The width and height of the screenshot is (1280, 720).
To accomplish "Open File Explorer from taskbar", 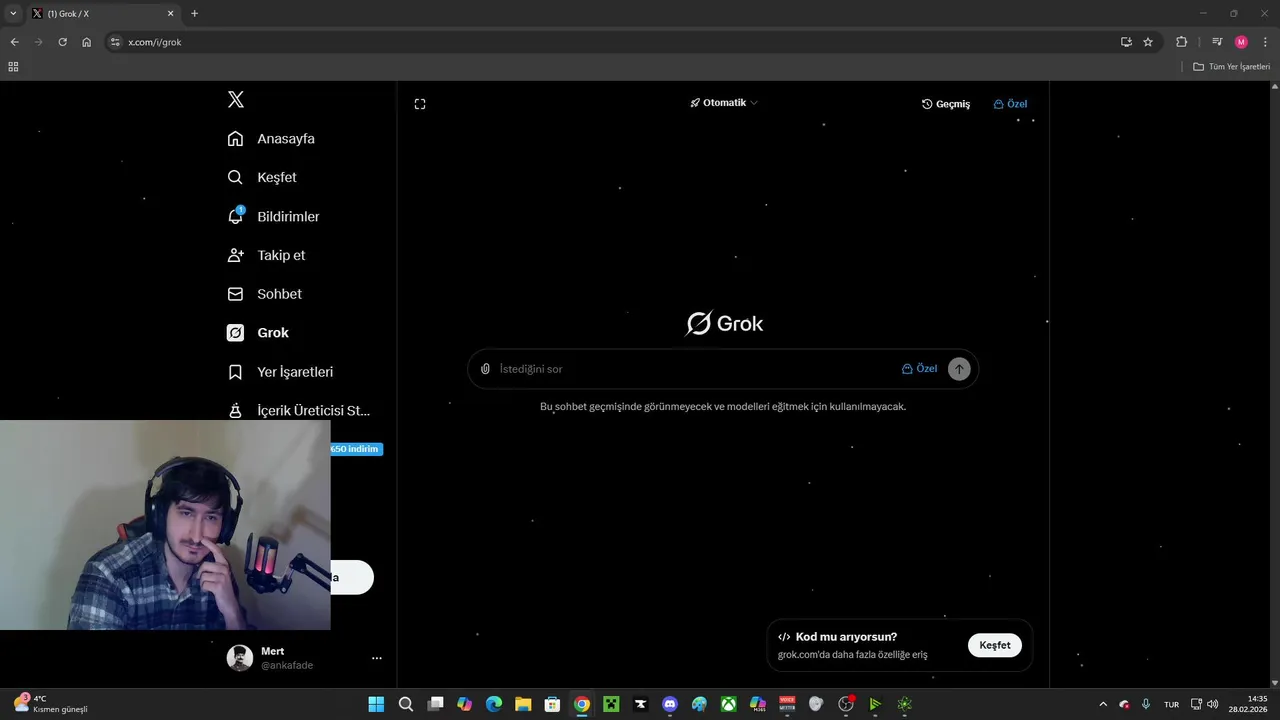I will coord(523,704).
